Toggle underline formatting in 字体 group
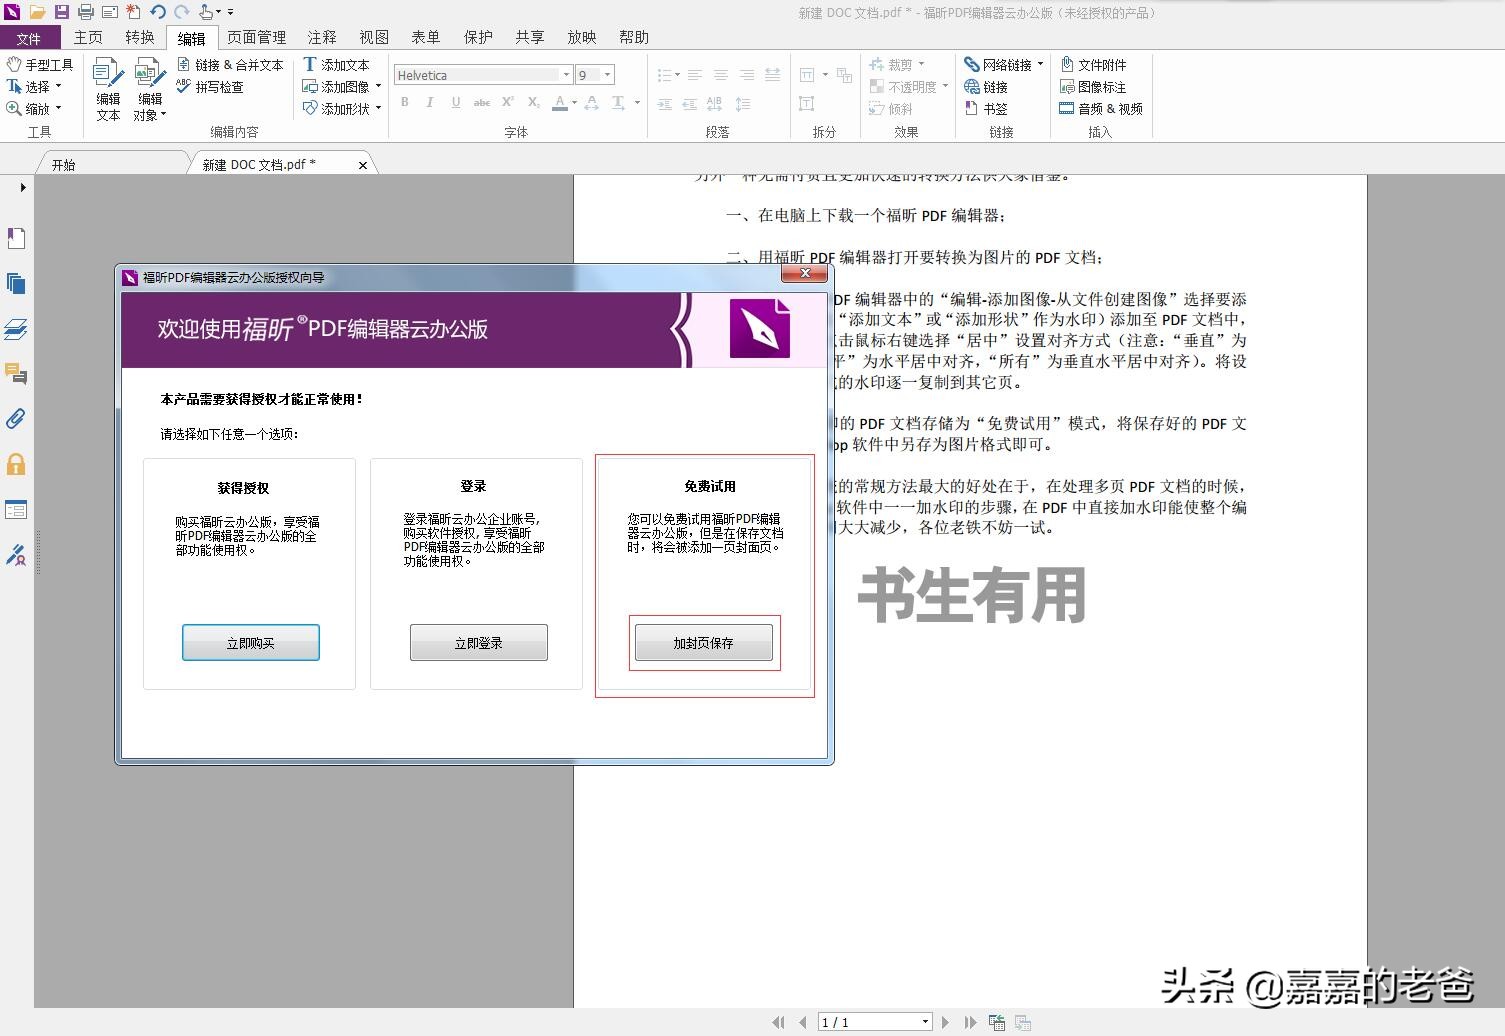Image resolution: width=1505 pixels, height=1036 pixels. pos(455,103)
